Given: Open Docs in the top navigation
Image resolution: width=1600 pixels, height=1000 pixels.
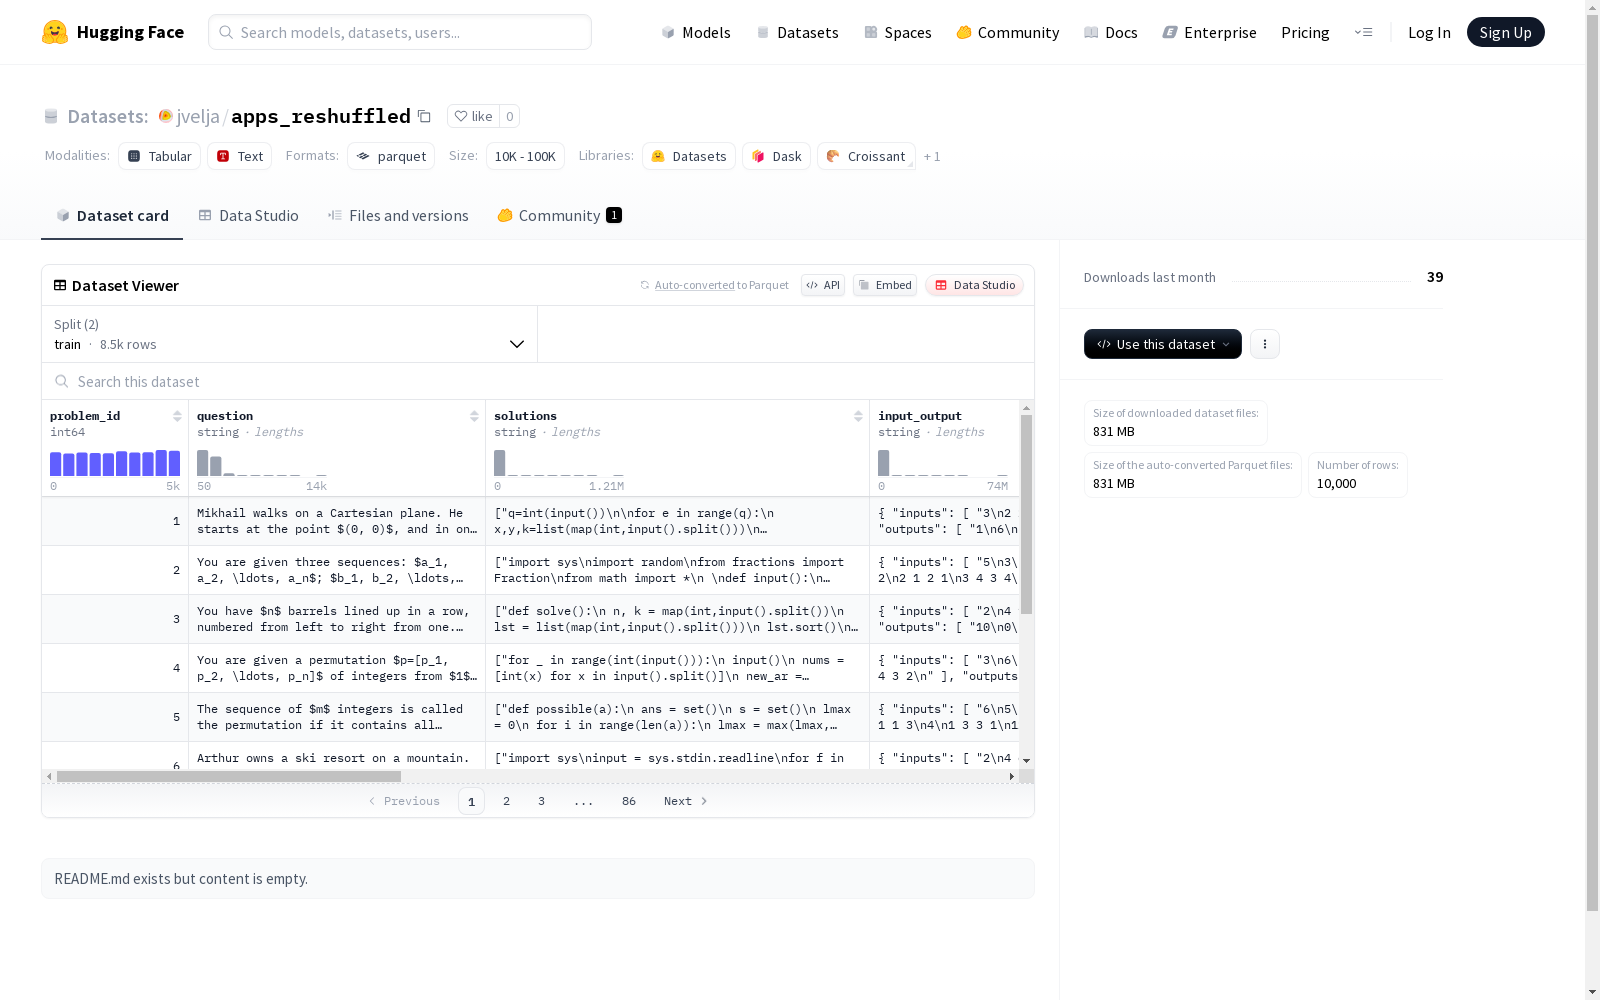Looking at the screenshot, I should (1111, 32).
